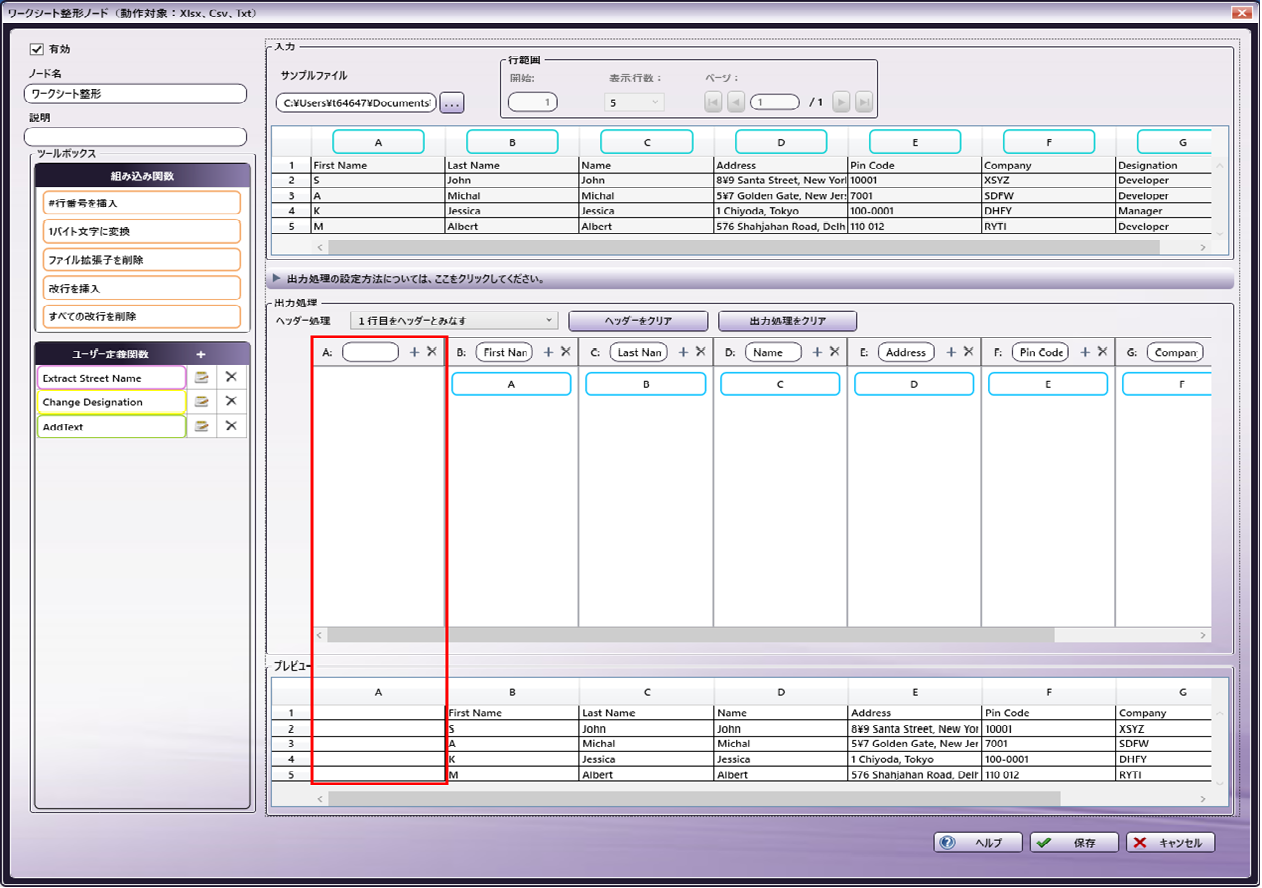Remove output column D Name
The image size is (1262, 888).
tap(834, 352)
